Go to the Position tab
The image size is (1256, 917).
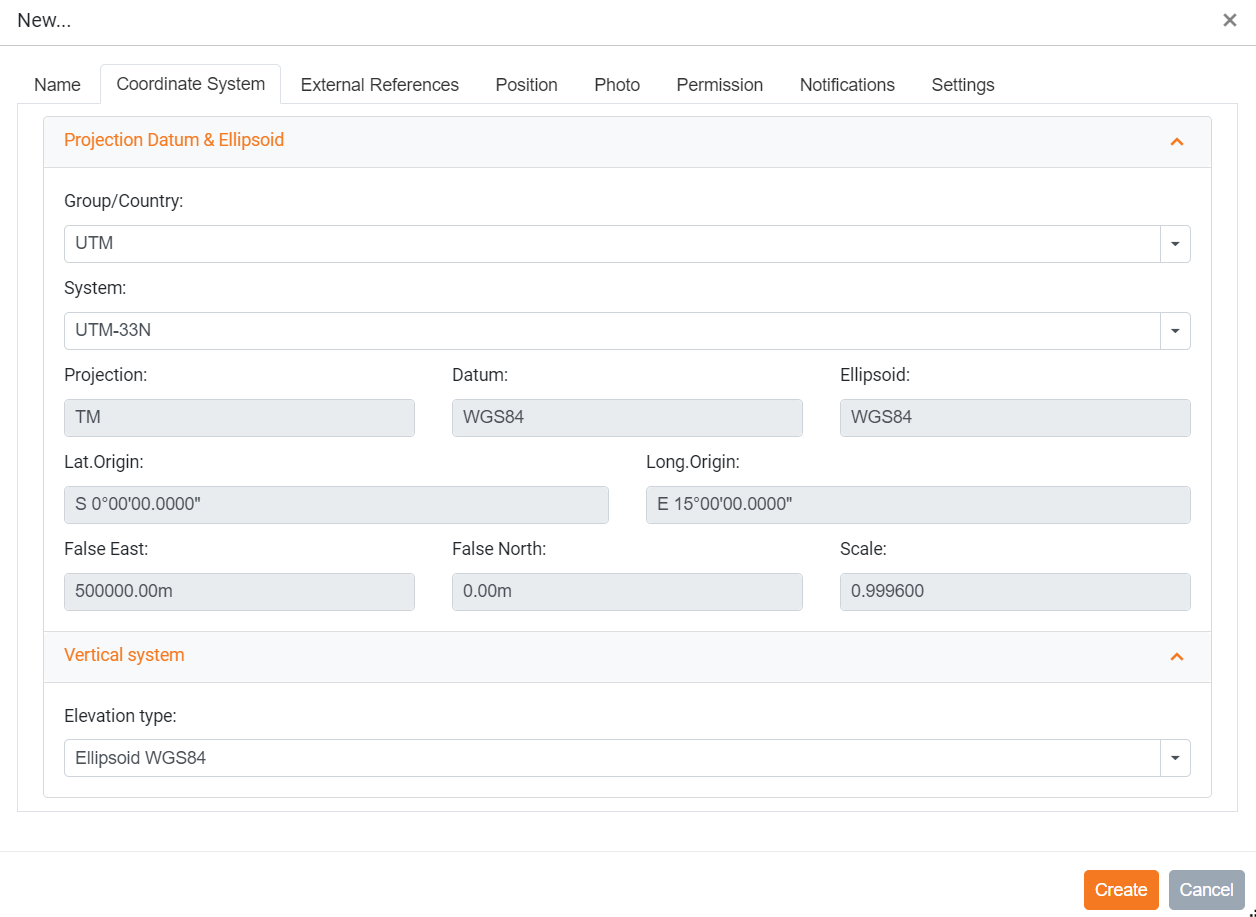526,85
